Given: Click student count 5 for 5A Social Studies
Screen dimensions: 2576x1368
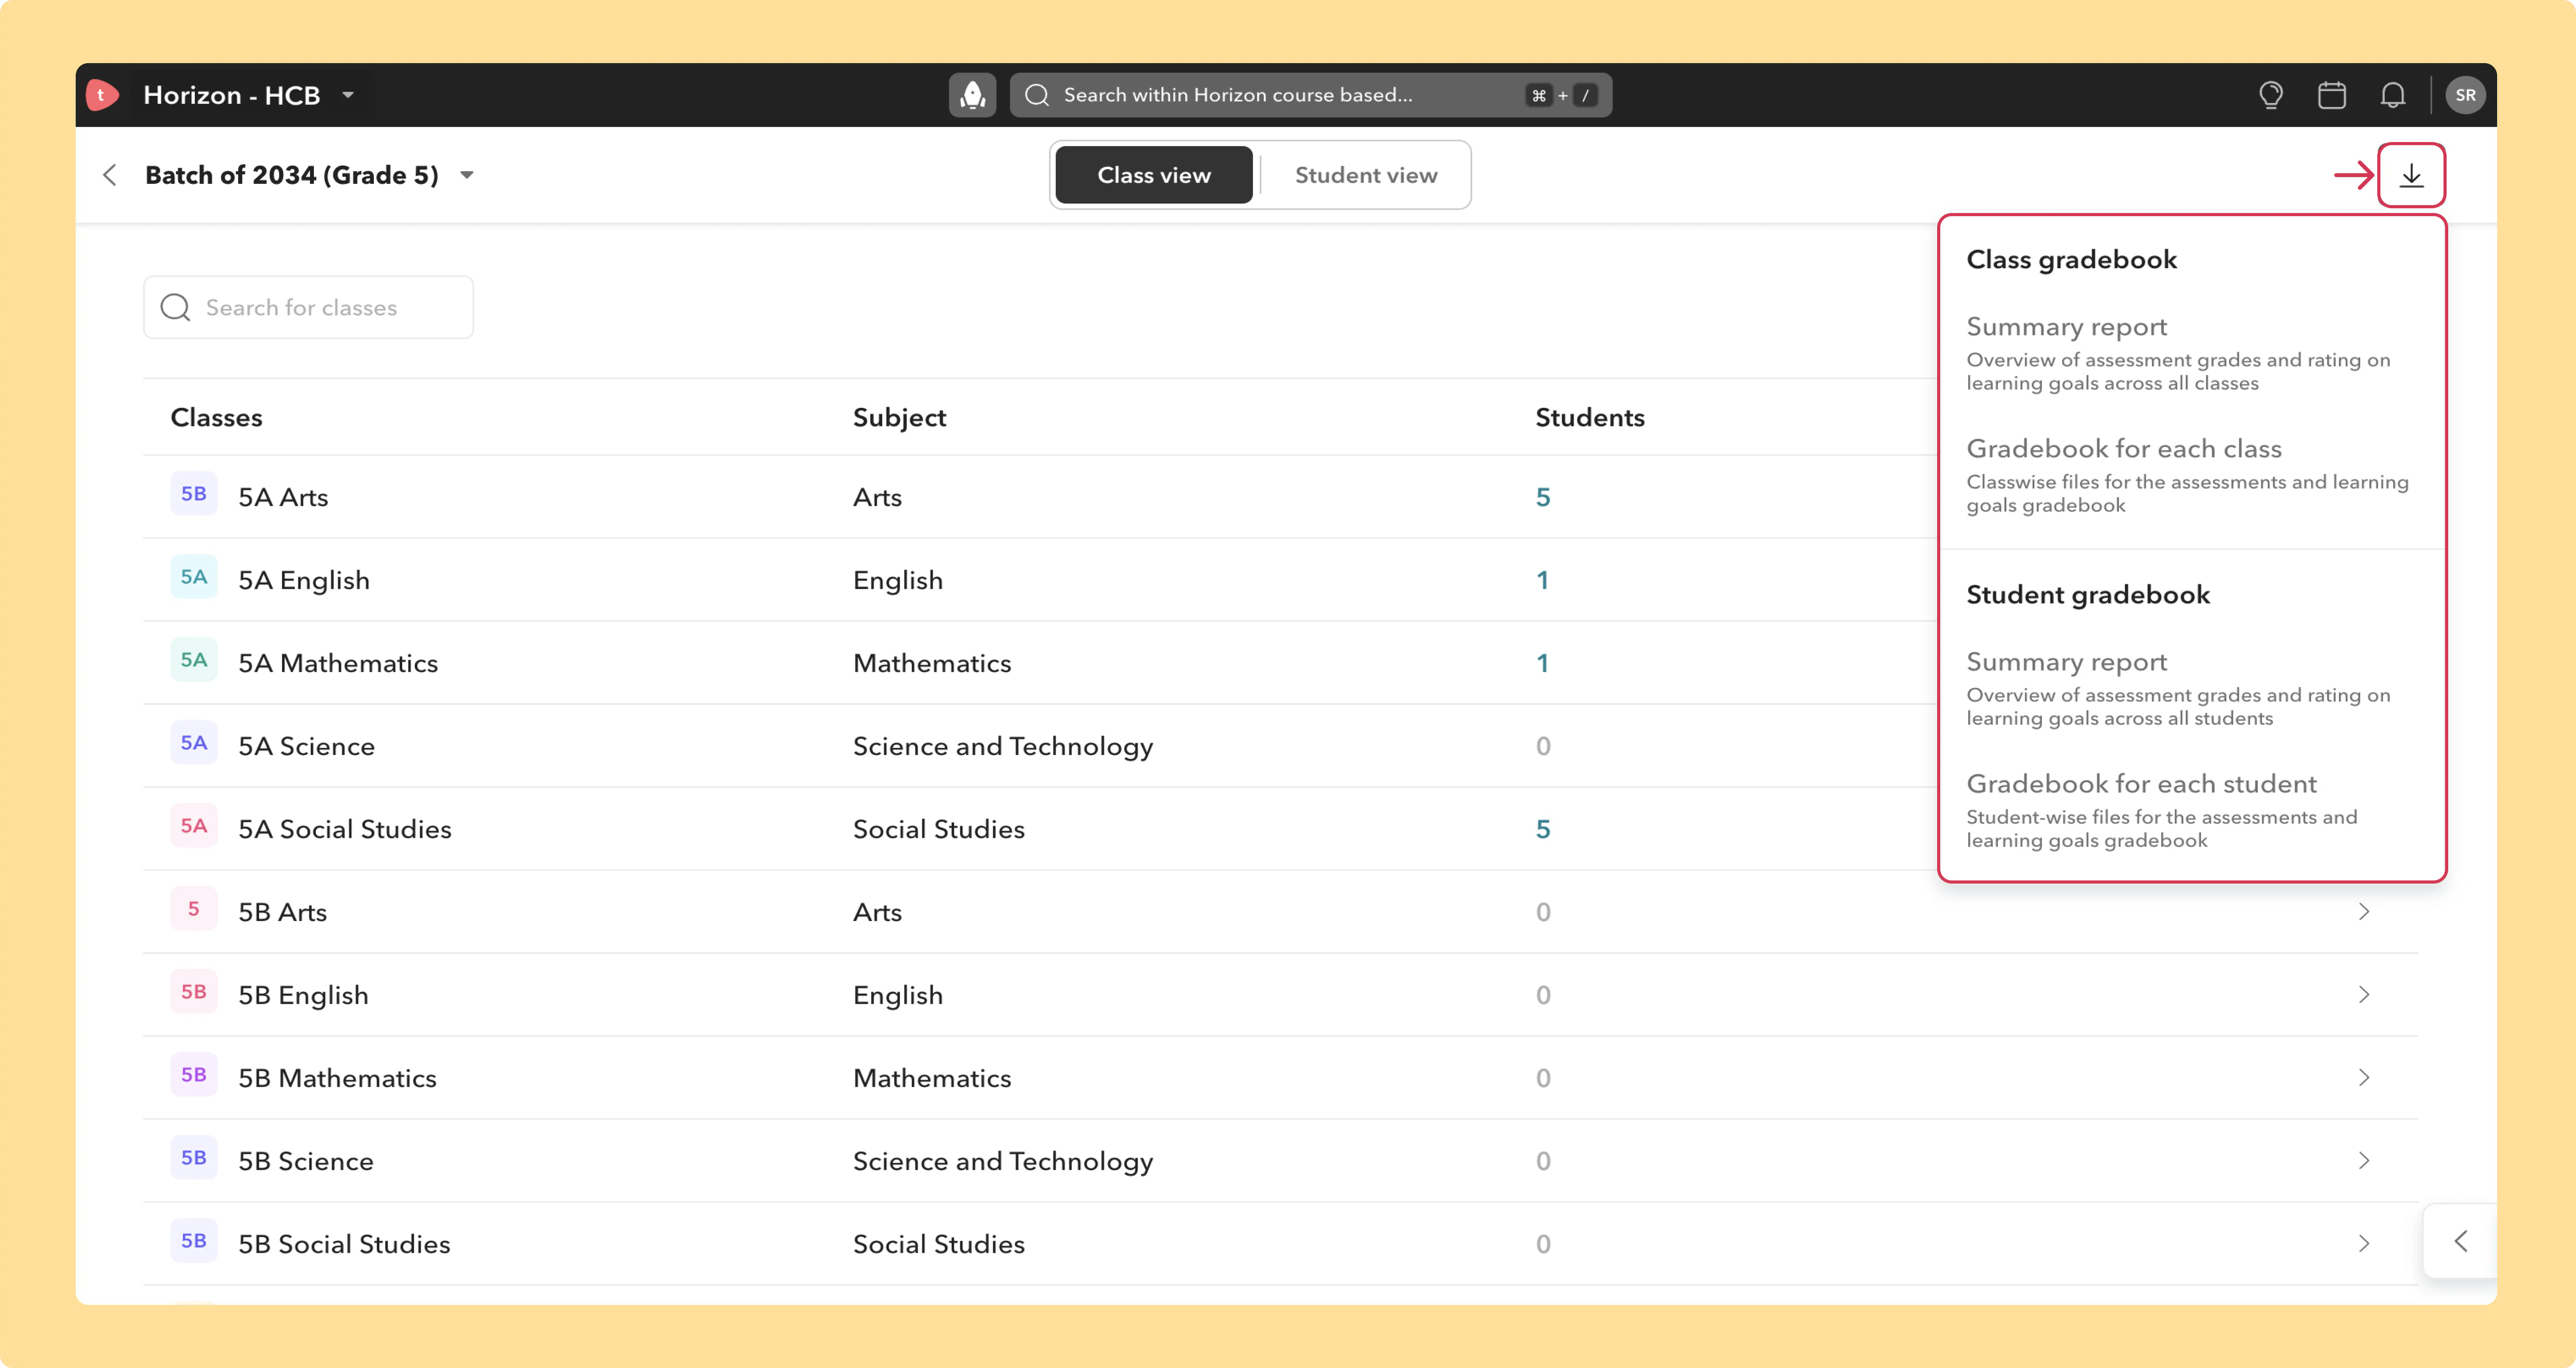Looking at the screenshot, I should [1543, 829].
